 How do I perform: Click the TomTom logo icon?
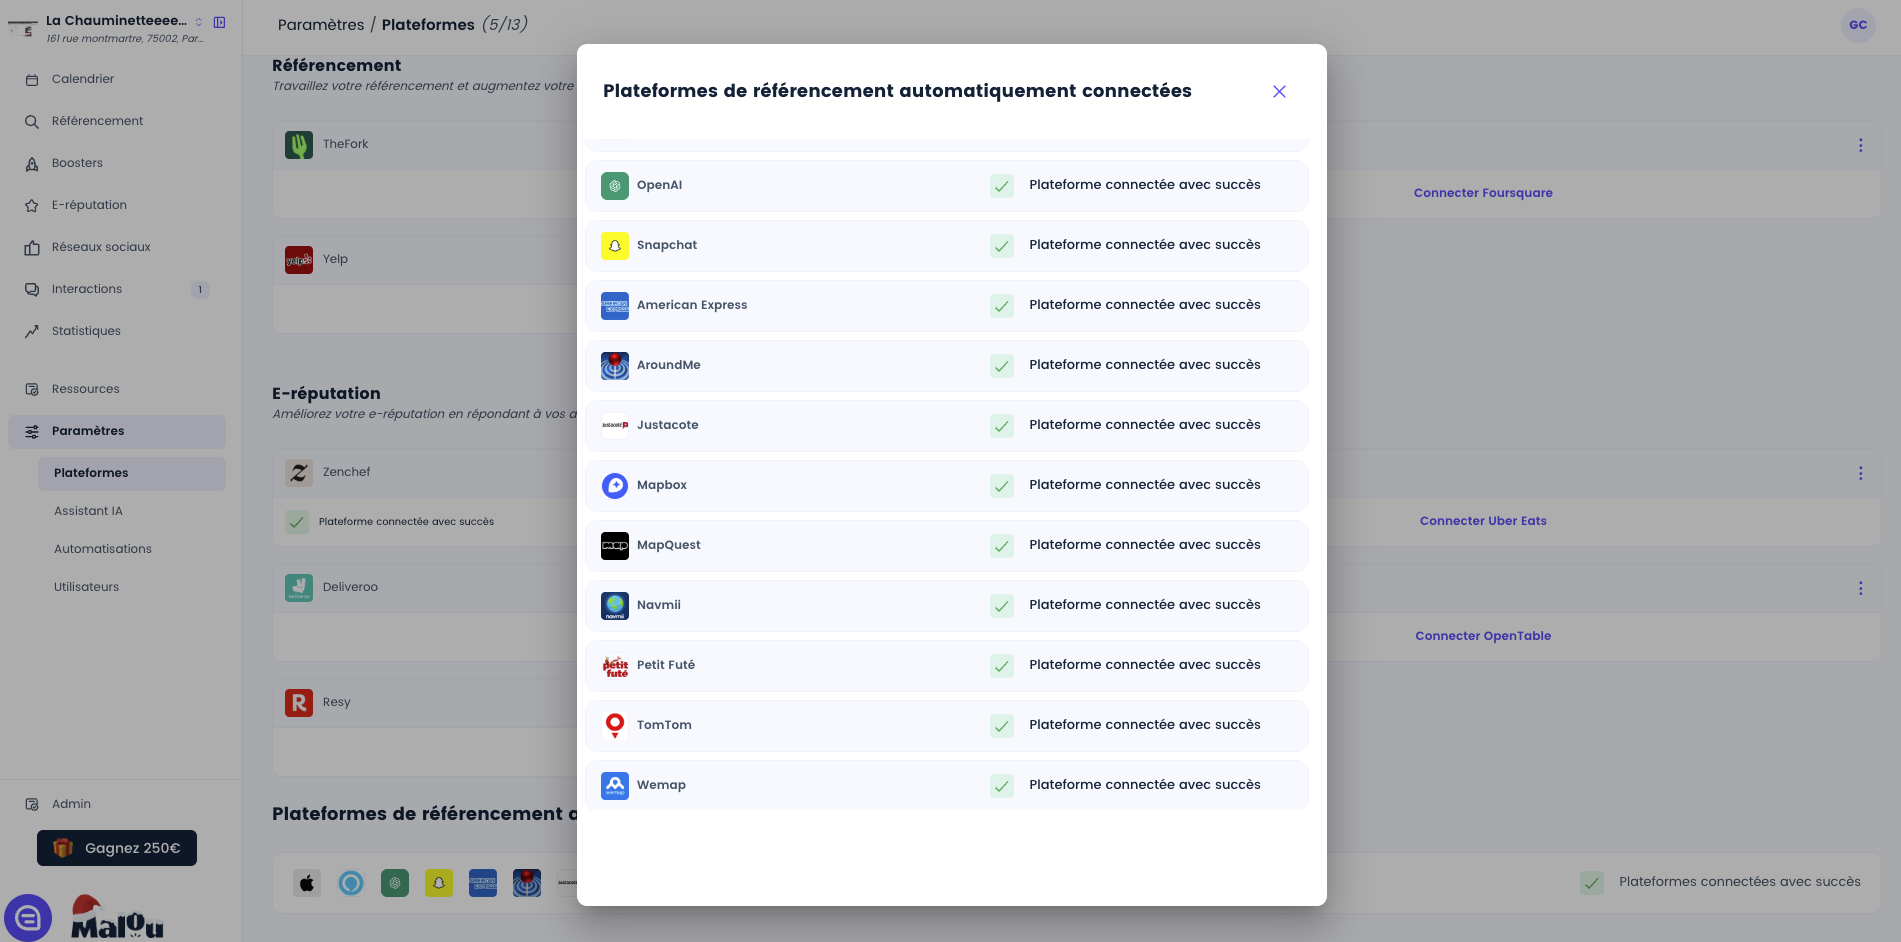pyautogui.click(x=615, y=726)
